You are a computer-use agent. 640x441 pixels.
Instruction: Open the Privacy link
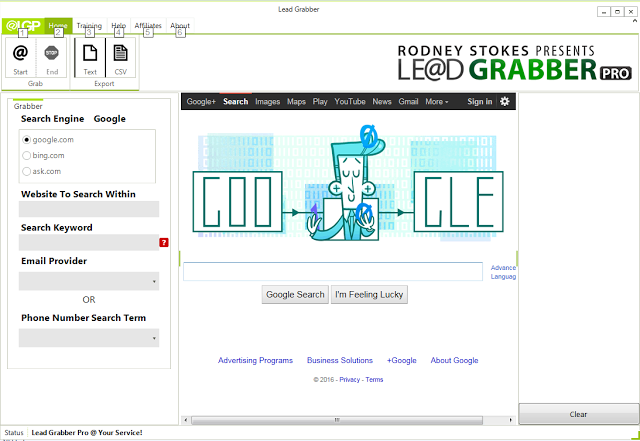(350, 379)
